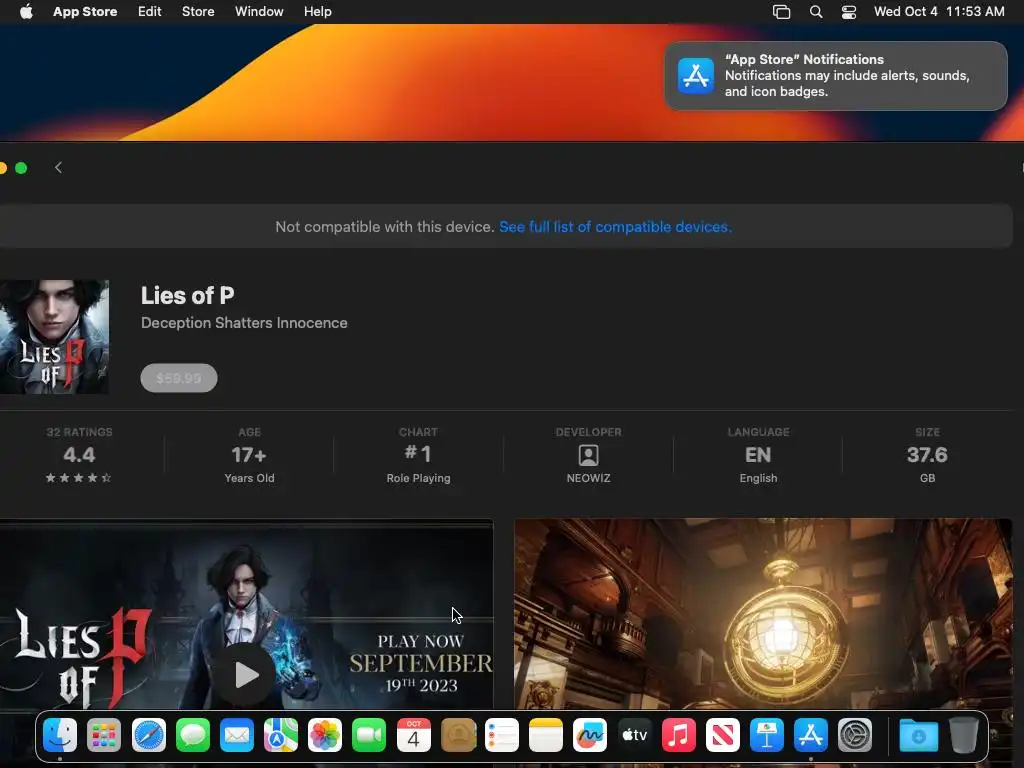Open Keynote from the Dock

click(x=767, y=735)
